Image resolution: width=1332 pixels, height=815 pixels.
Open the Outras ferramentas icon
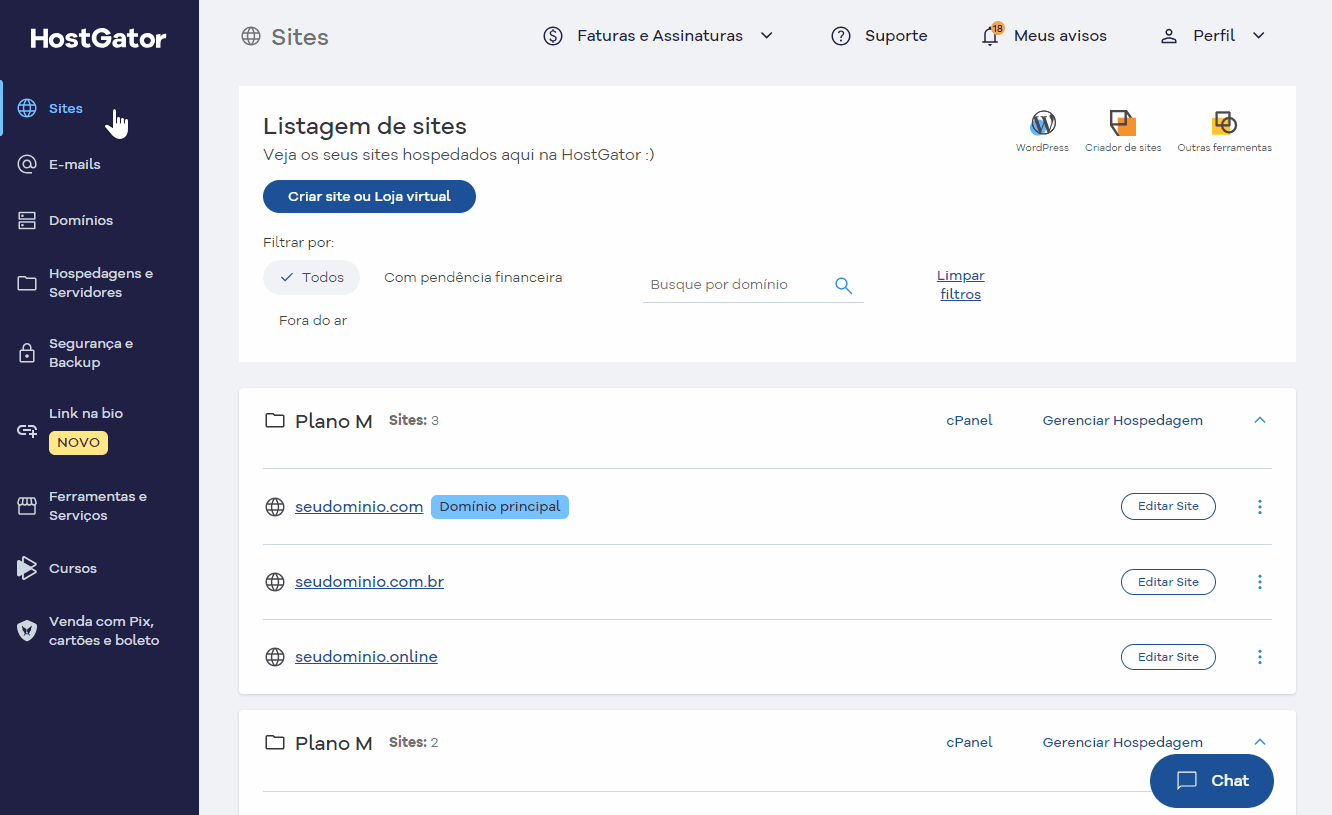pos(1224,123)
